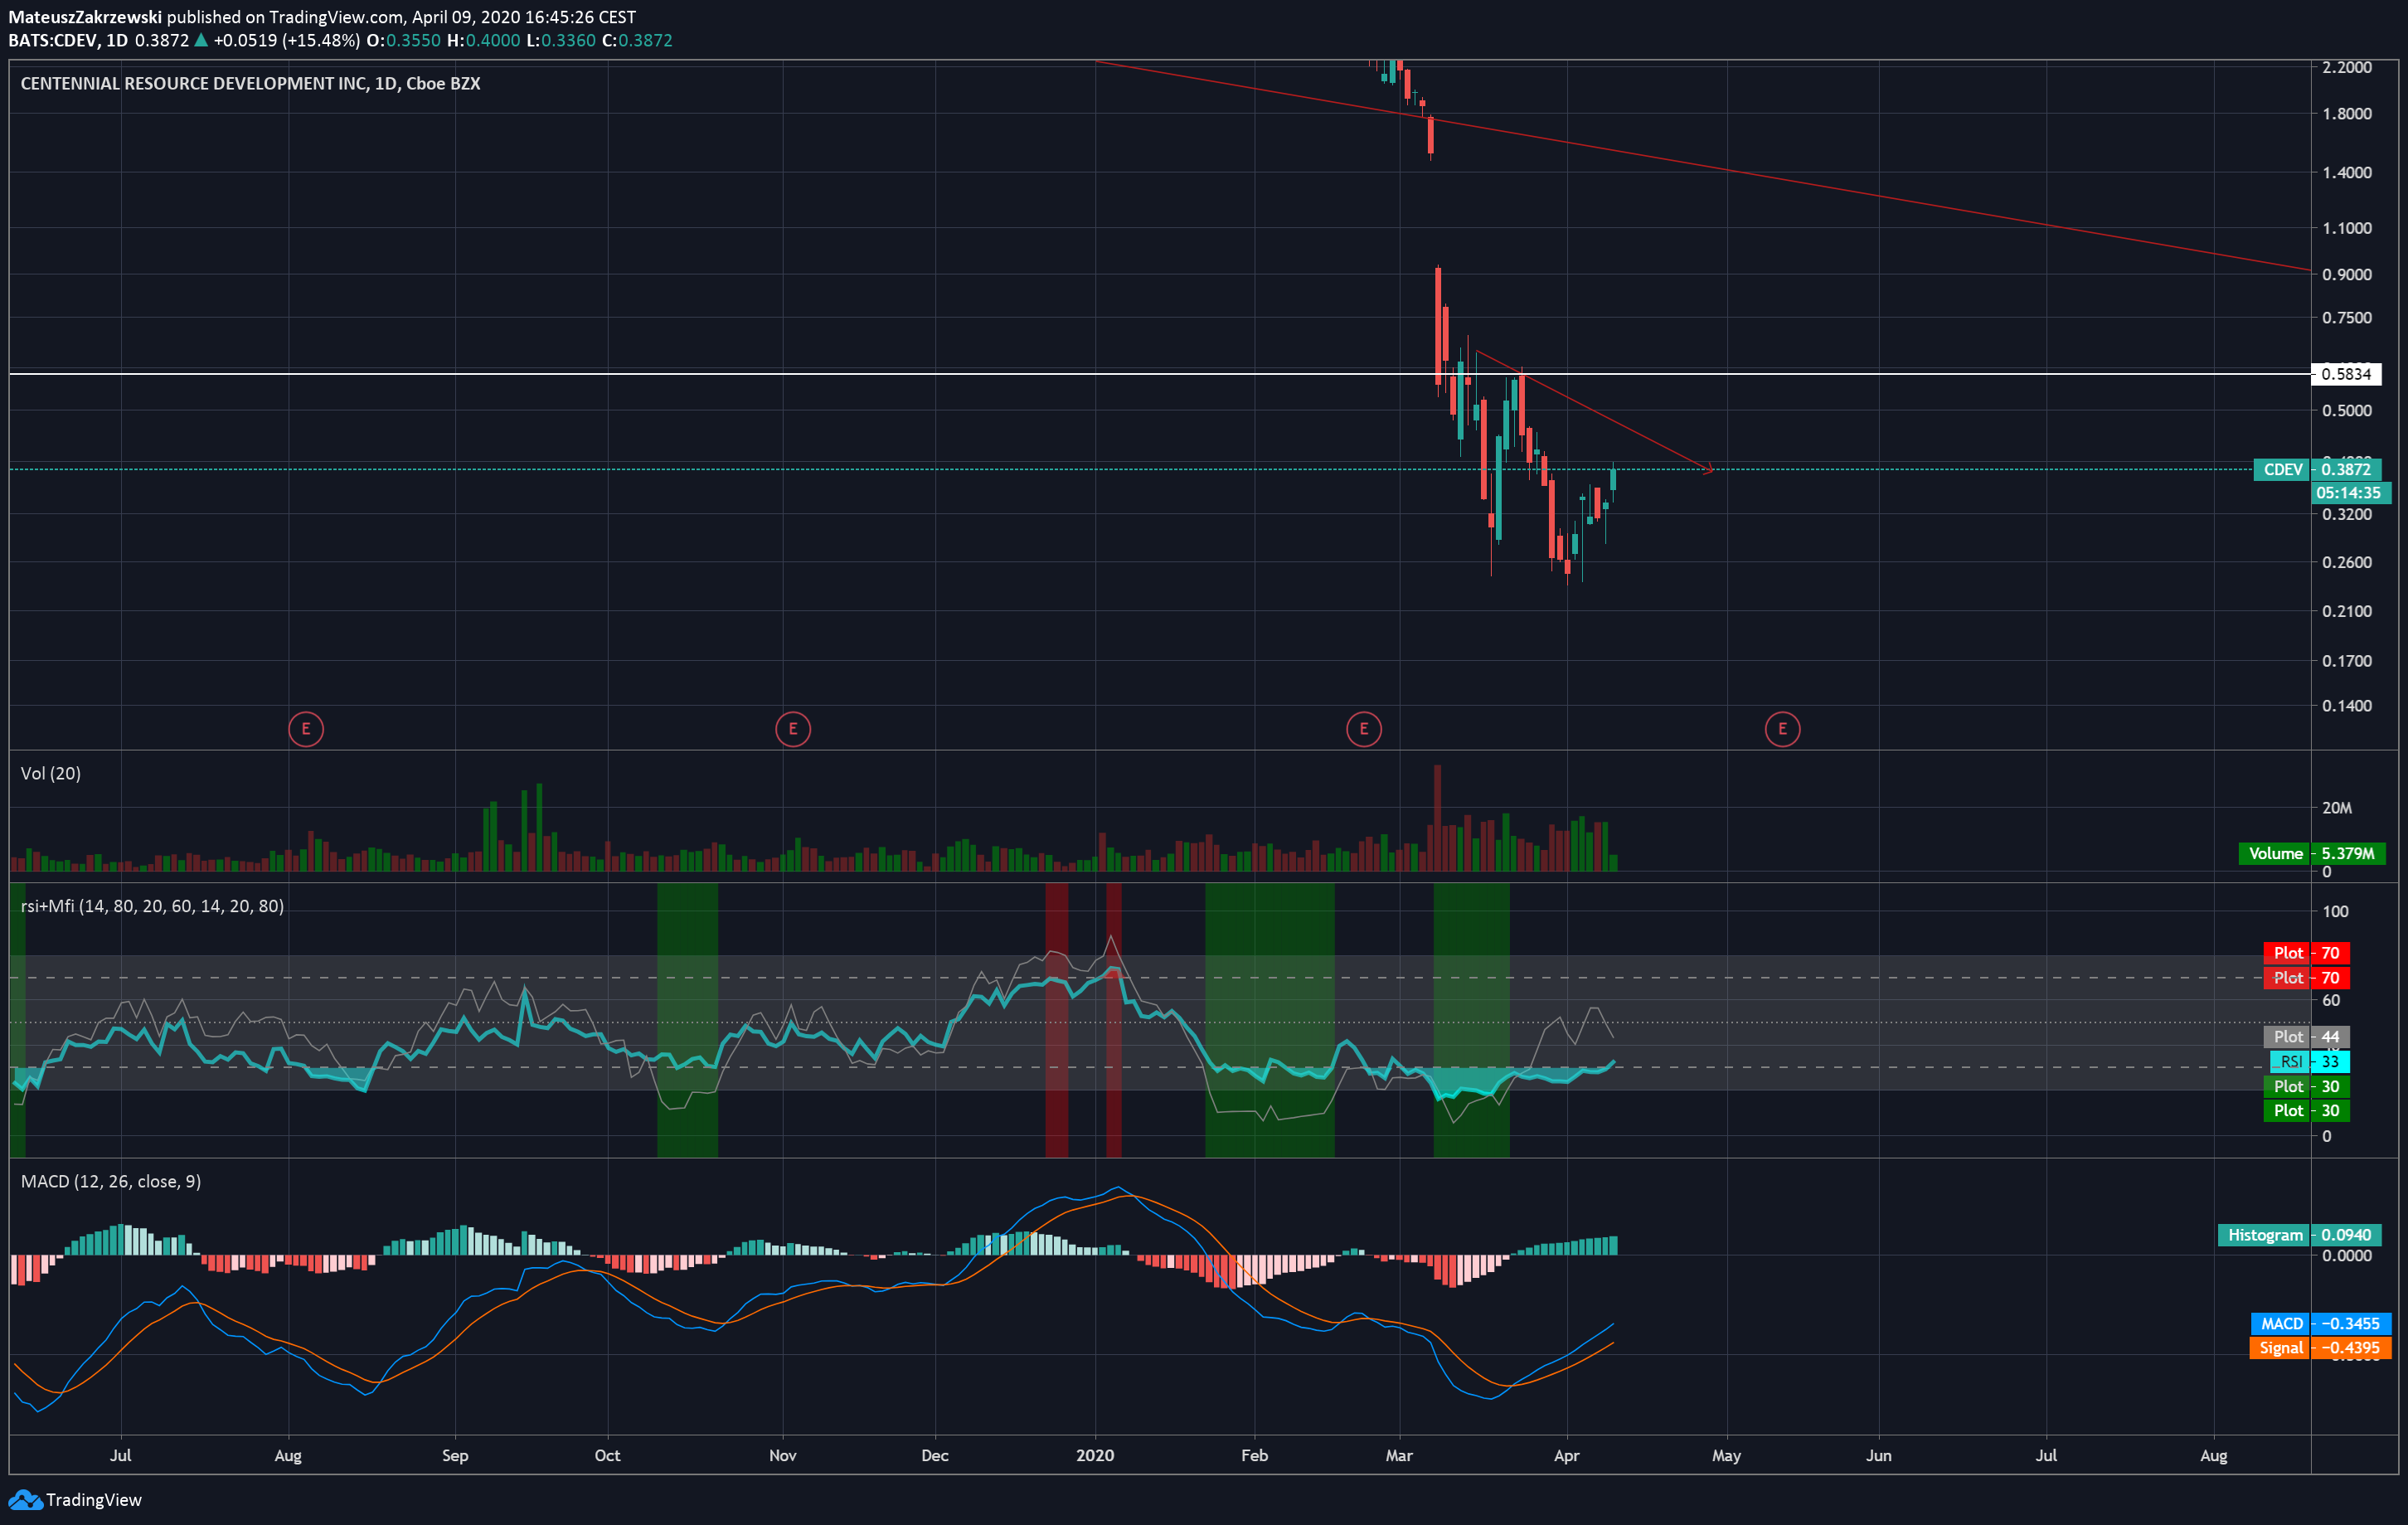The image size is (2408, 1525).
Task: Open the MACD (12, 26, close, 9) legend
Action: pos(111,1182)
